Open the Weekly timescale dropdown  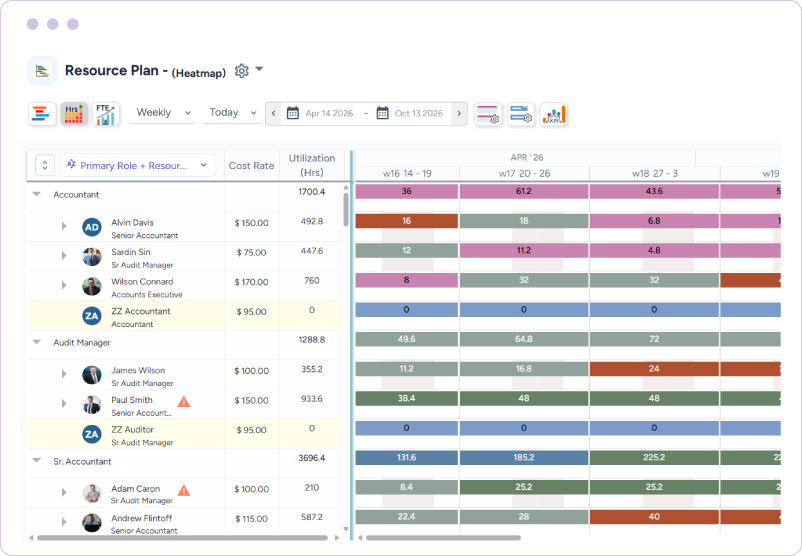(162, 113)
